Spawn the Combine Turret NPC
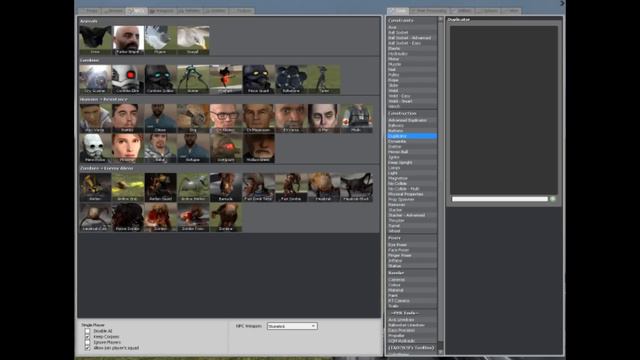The height and width of the screenshot is (360, 640). coord(324,79)
